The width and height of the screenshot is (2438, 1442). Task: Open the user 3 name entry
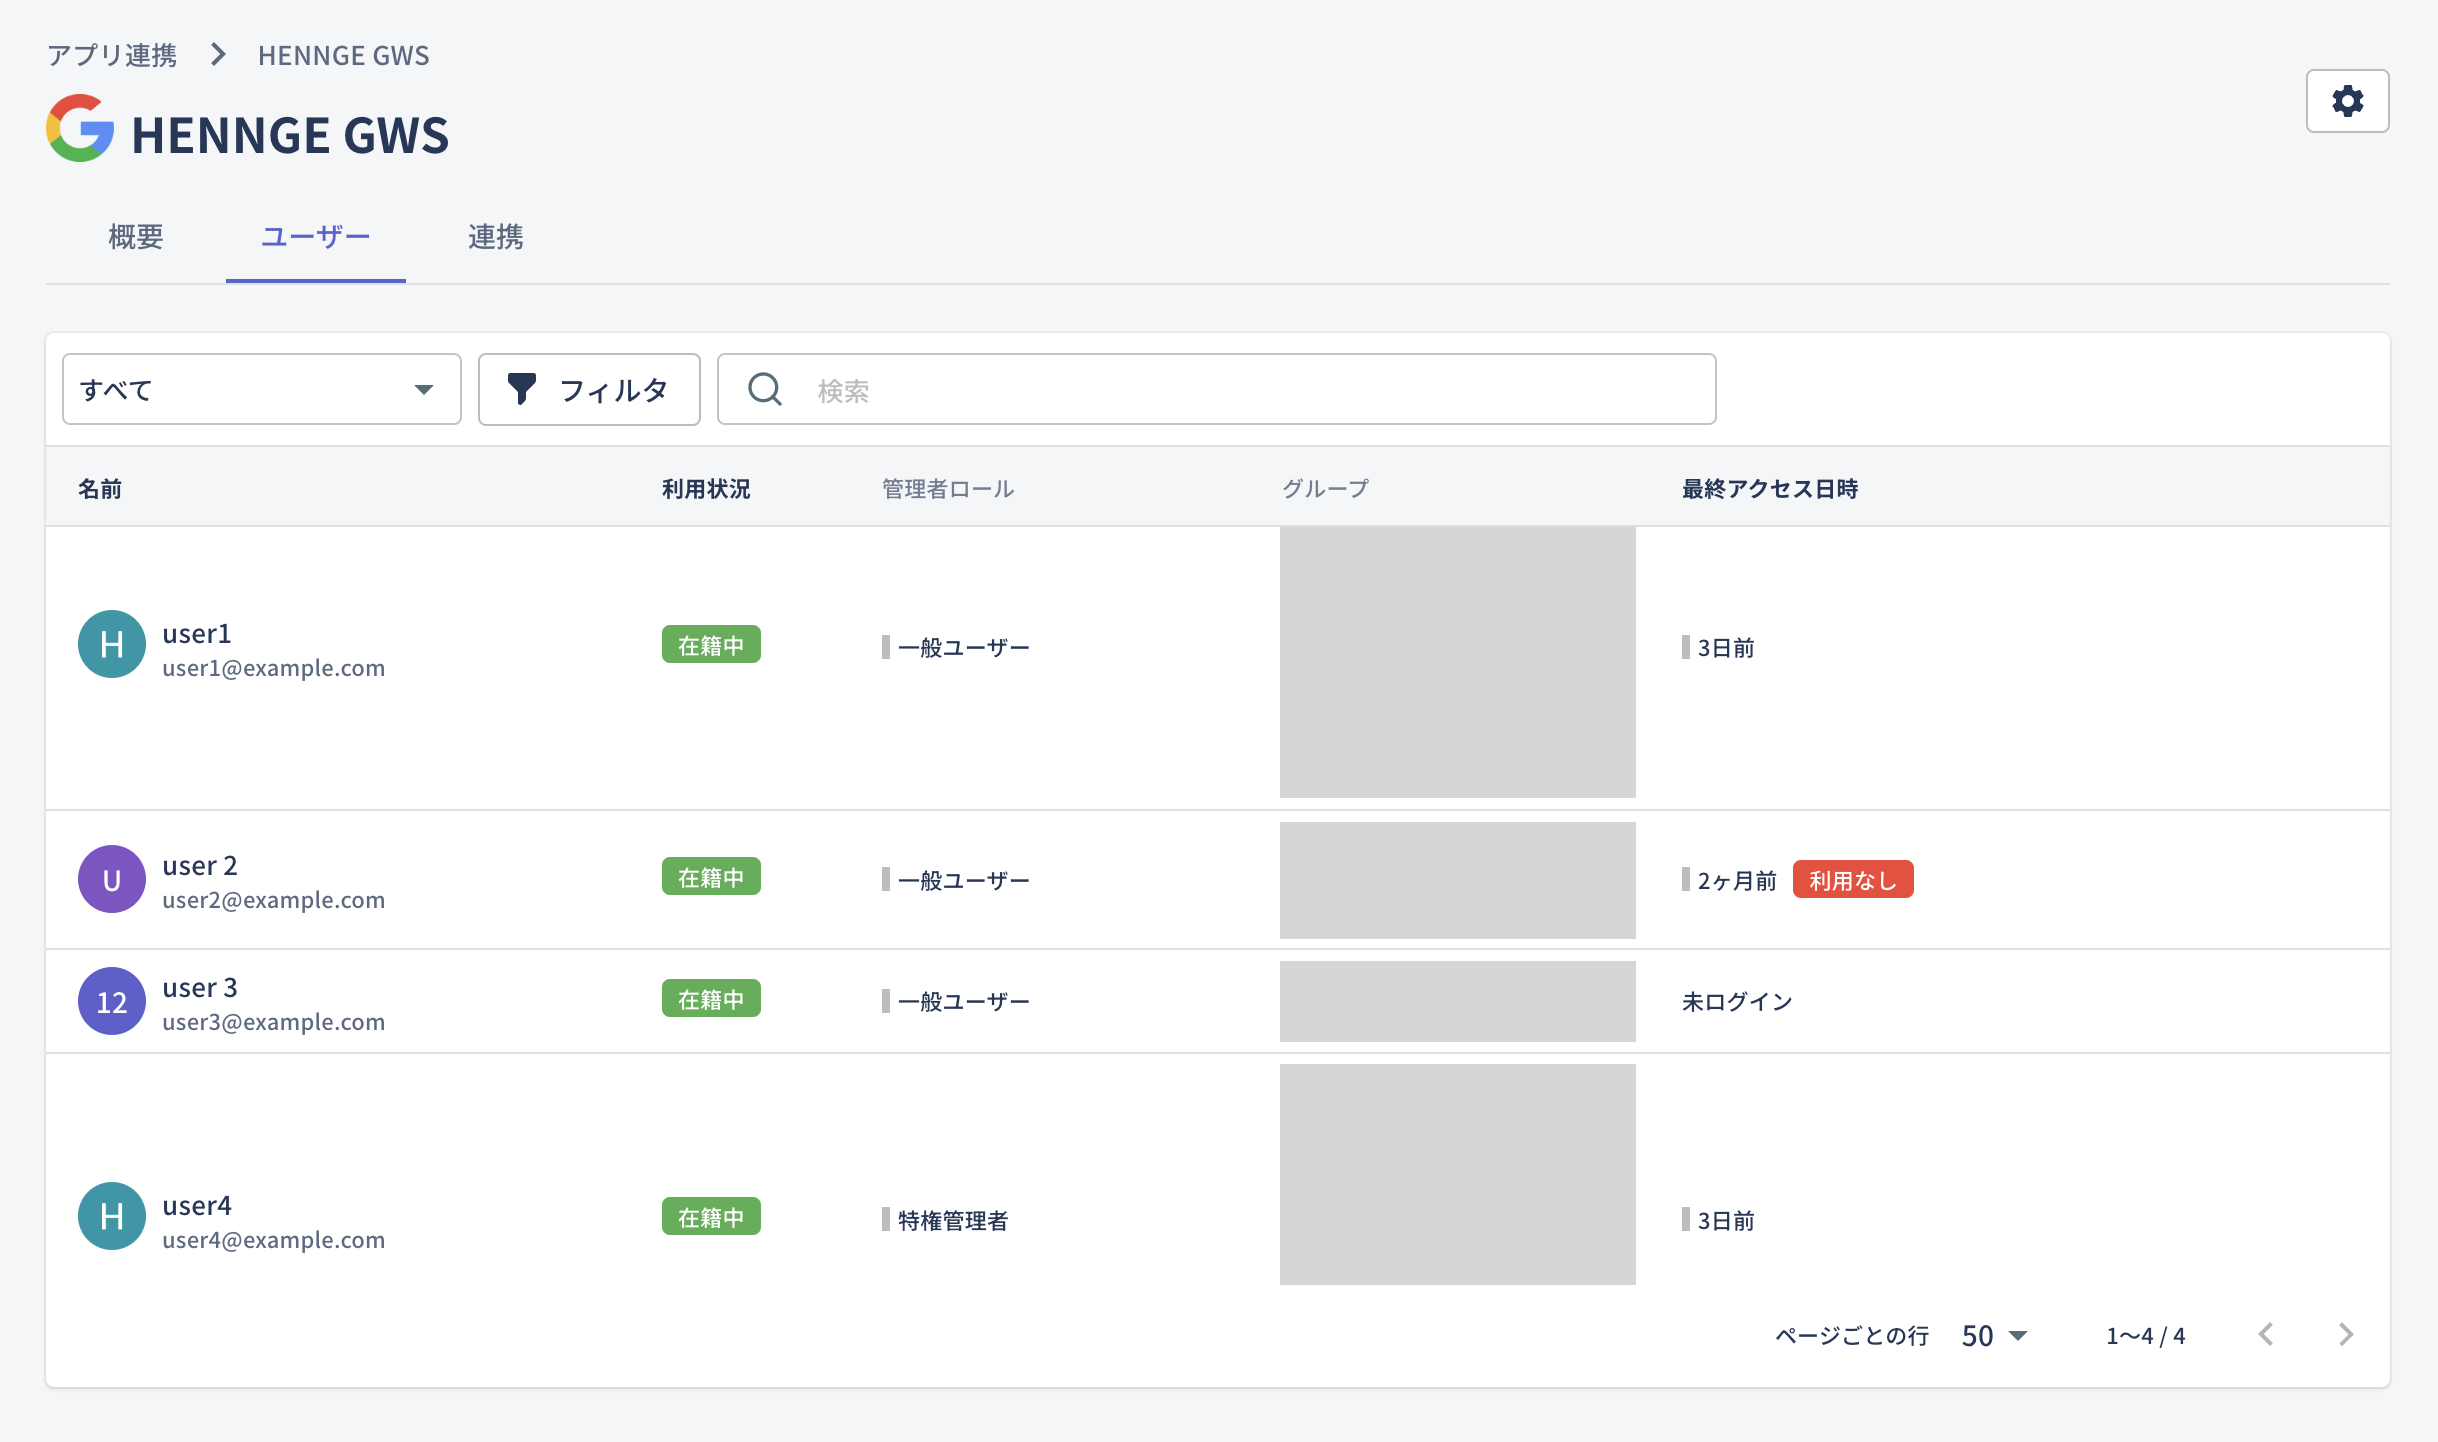coord(200,988)
